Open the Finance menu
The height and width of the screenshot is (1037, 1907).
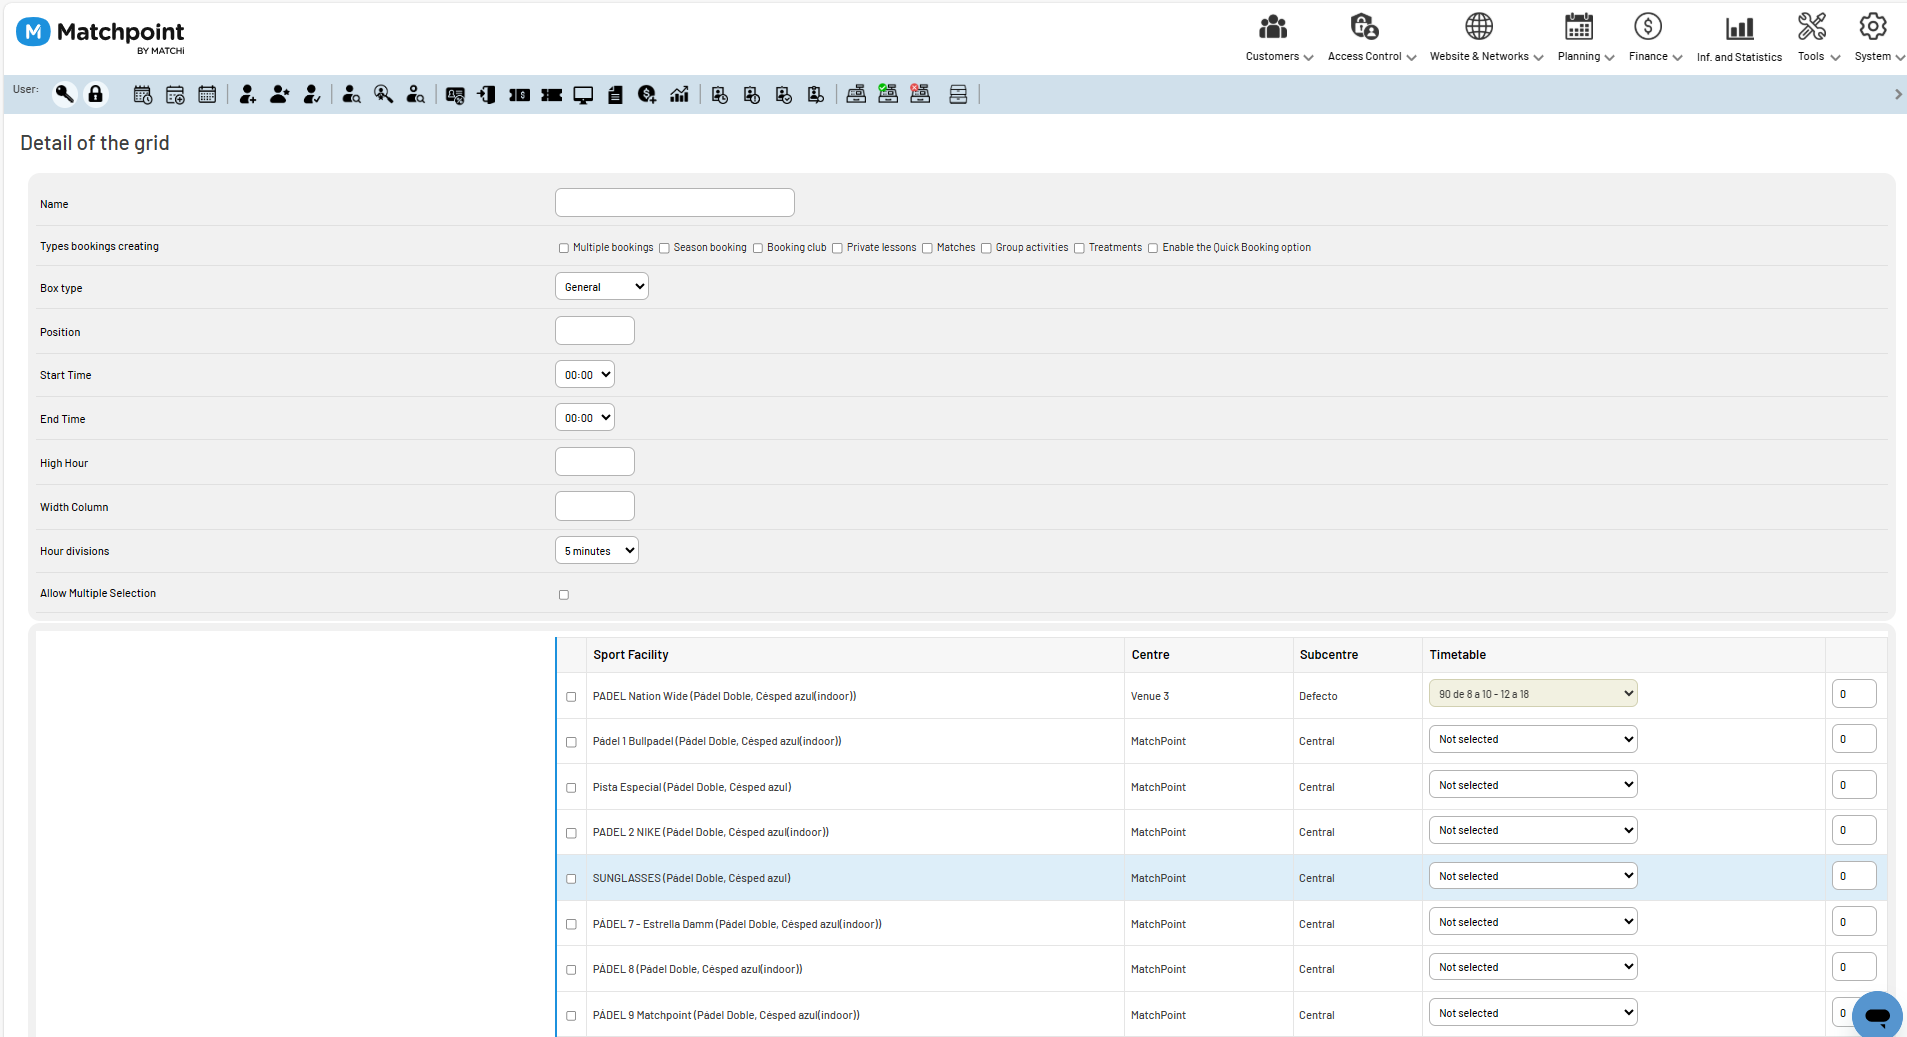click(1655, 37)
